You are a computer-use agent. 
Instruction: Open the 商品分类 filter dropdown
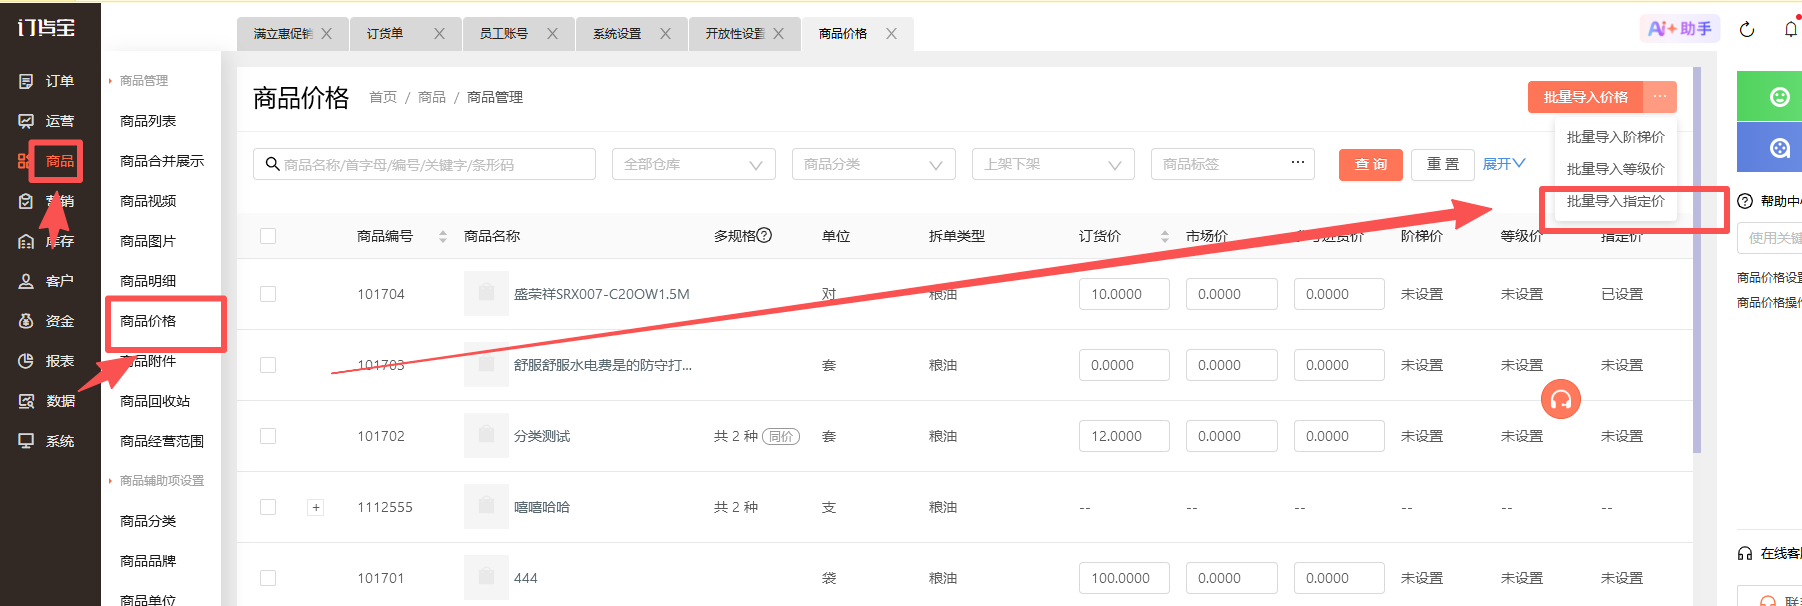(873, 164)
